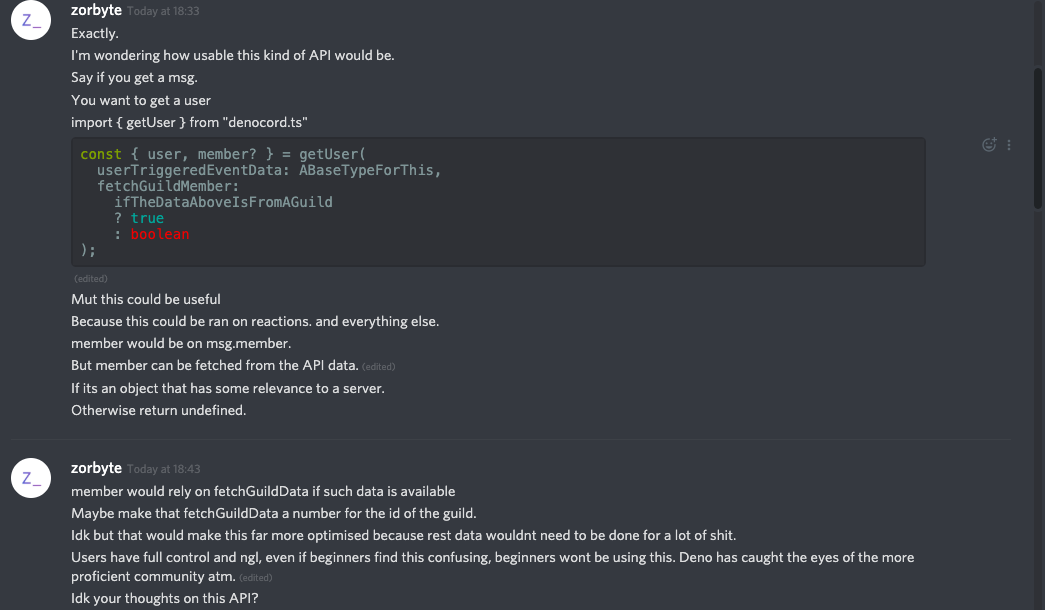This screenshot has width=1045, height=610.
Task: Click the (edited) tag after 'proficient community atm'
Action: [x=256, y=577]
